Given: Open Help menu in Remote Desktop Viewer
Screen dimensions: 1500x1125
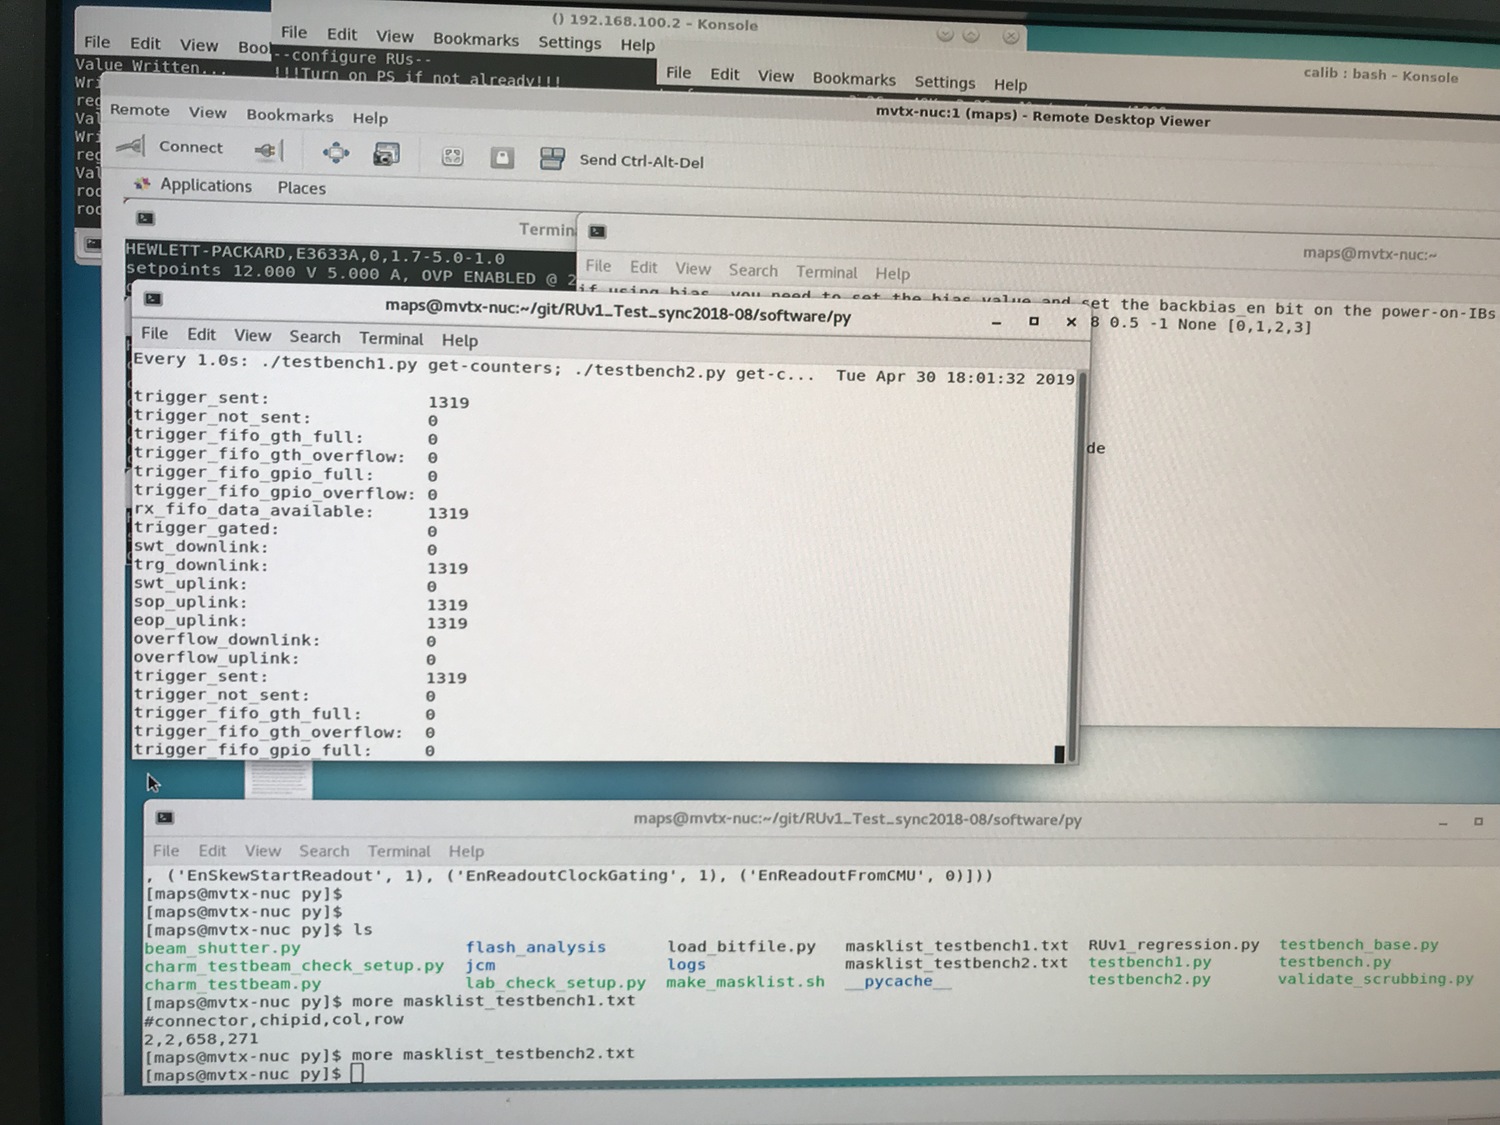Looking at the screenshot, I should tap(370, 118).
